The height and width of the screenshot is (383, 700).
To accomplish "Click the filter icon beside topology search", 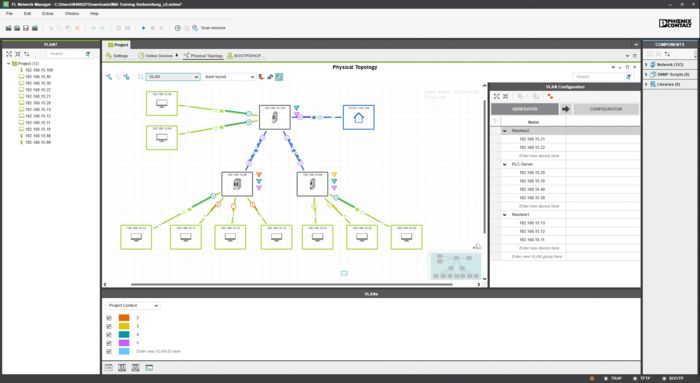I will coord(629,77).
